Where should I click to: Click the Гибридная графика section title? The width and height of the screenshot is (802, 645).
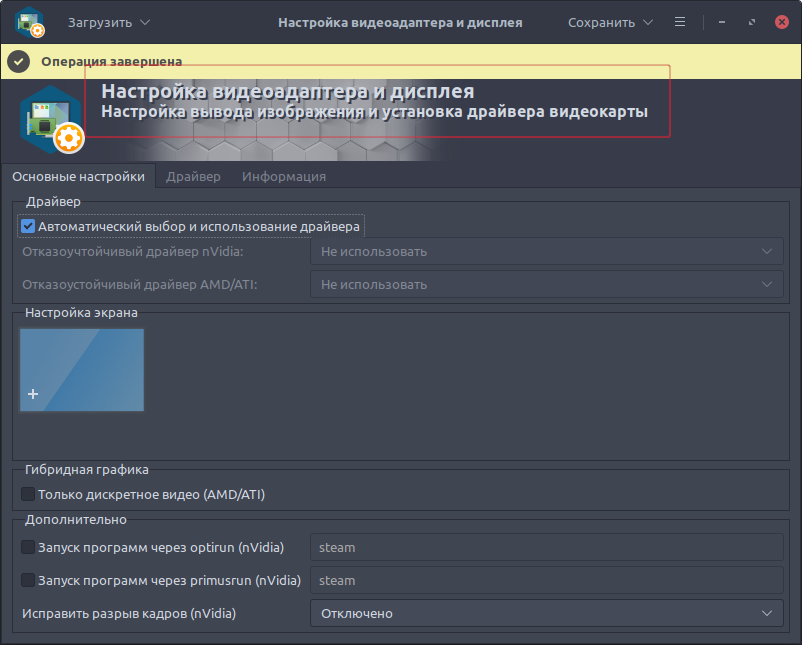click(x=87, y=470)
